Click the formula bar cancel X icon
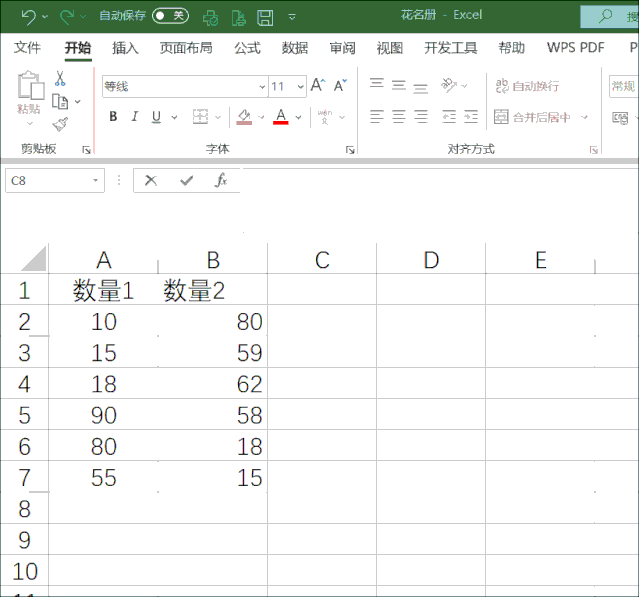 point(151,181)
